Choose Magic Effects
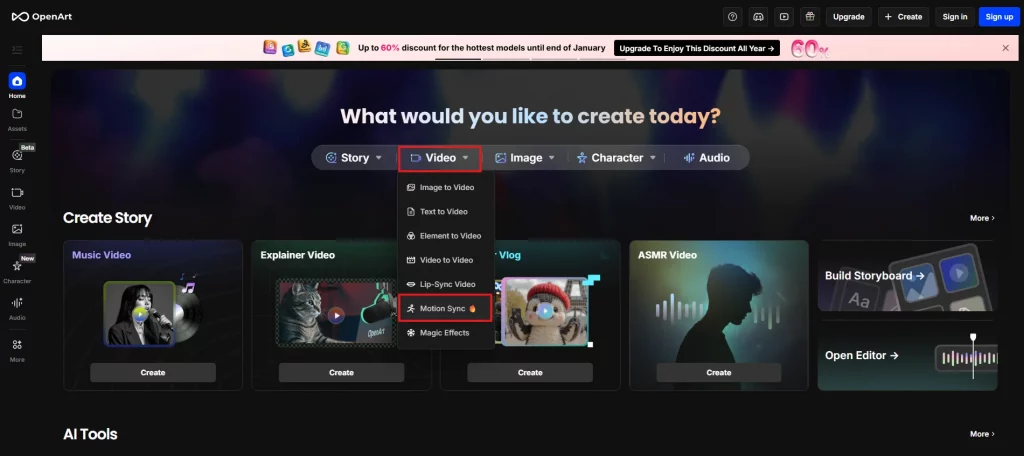1024x456 pixels. pyautogui.click(x=446, y=333)
